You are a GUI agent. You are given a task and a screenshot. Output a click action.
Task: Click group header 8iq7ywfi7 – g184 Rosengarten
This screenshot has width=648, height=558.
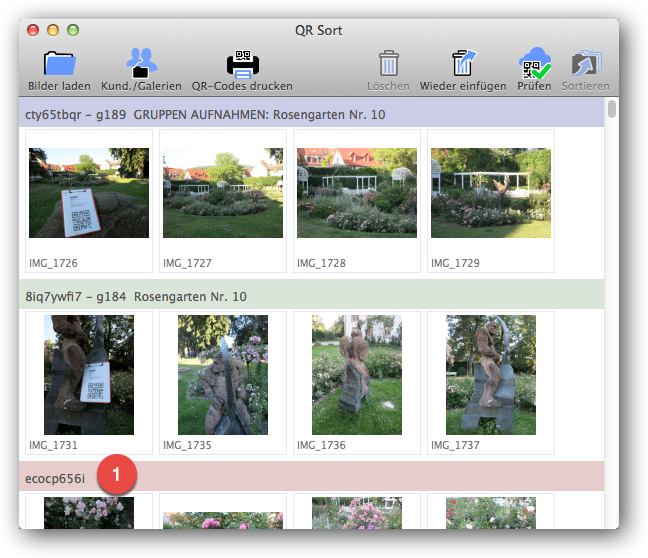[312, 296]
